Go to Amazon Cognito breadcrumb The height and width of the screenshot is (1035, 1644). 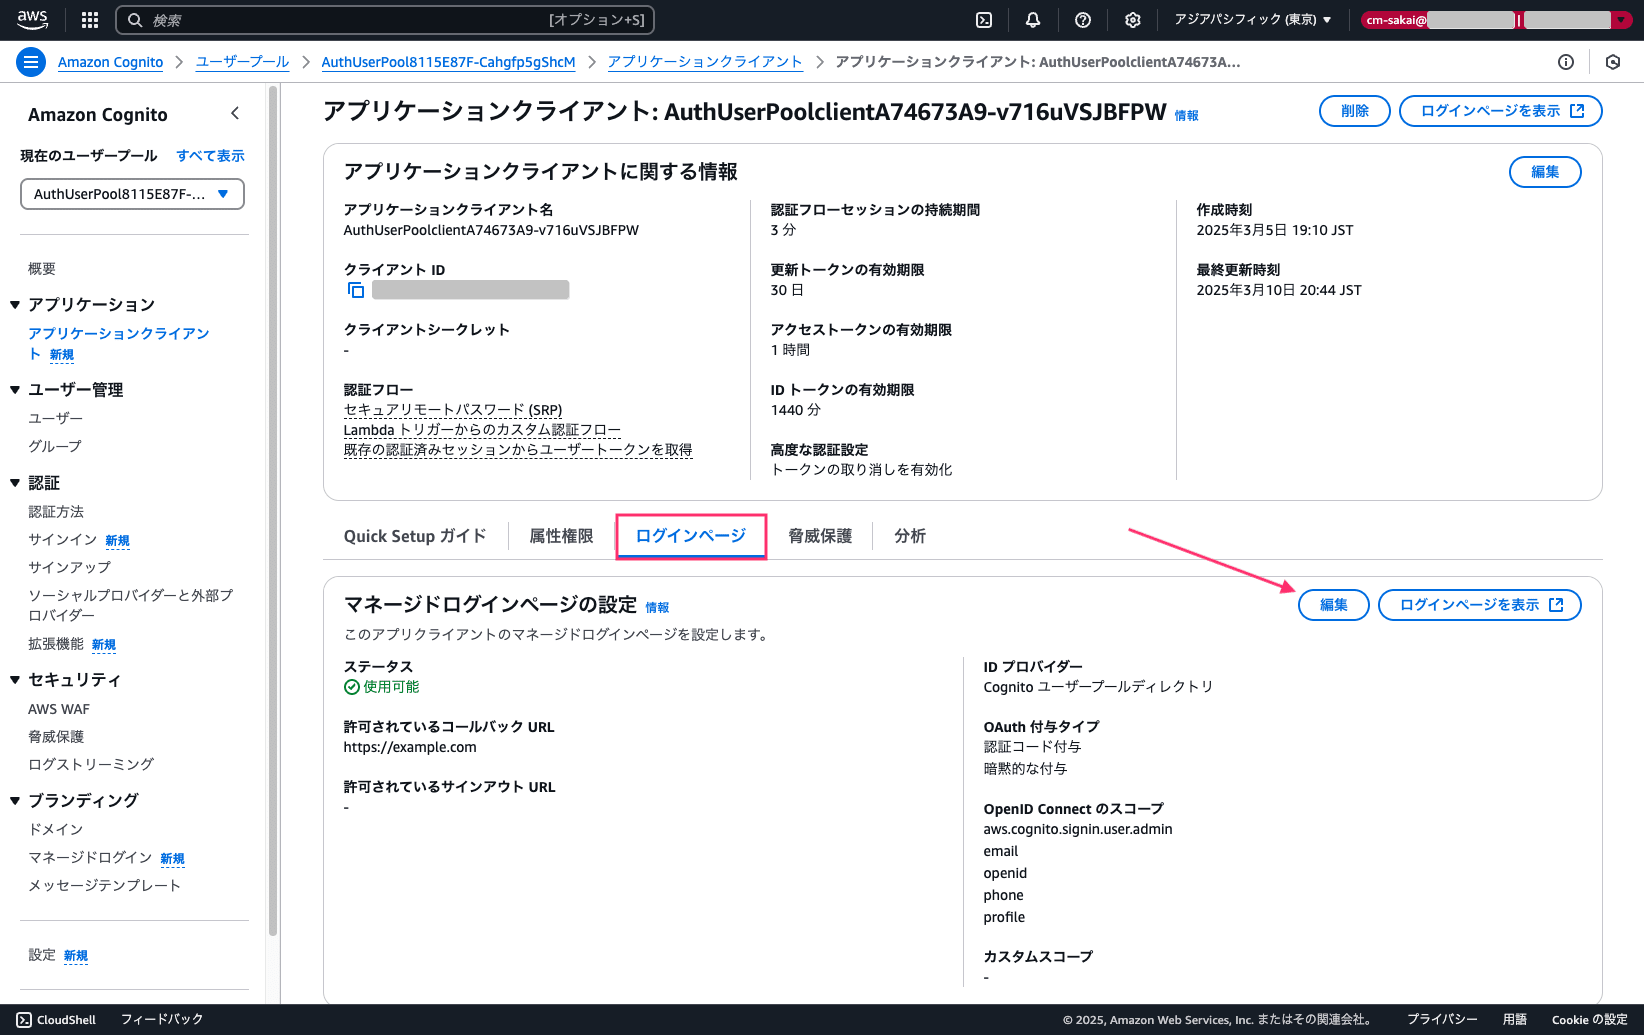110,62
